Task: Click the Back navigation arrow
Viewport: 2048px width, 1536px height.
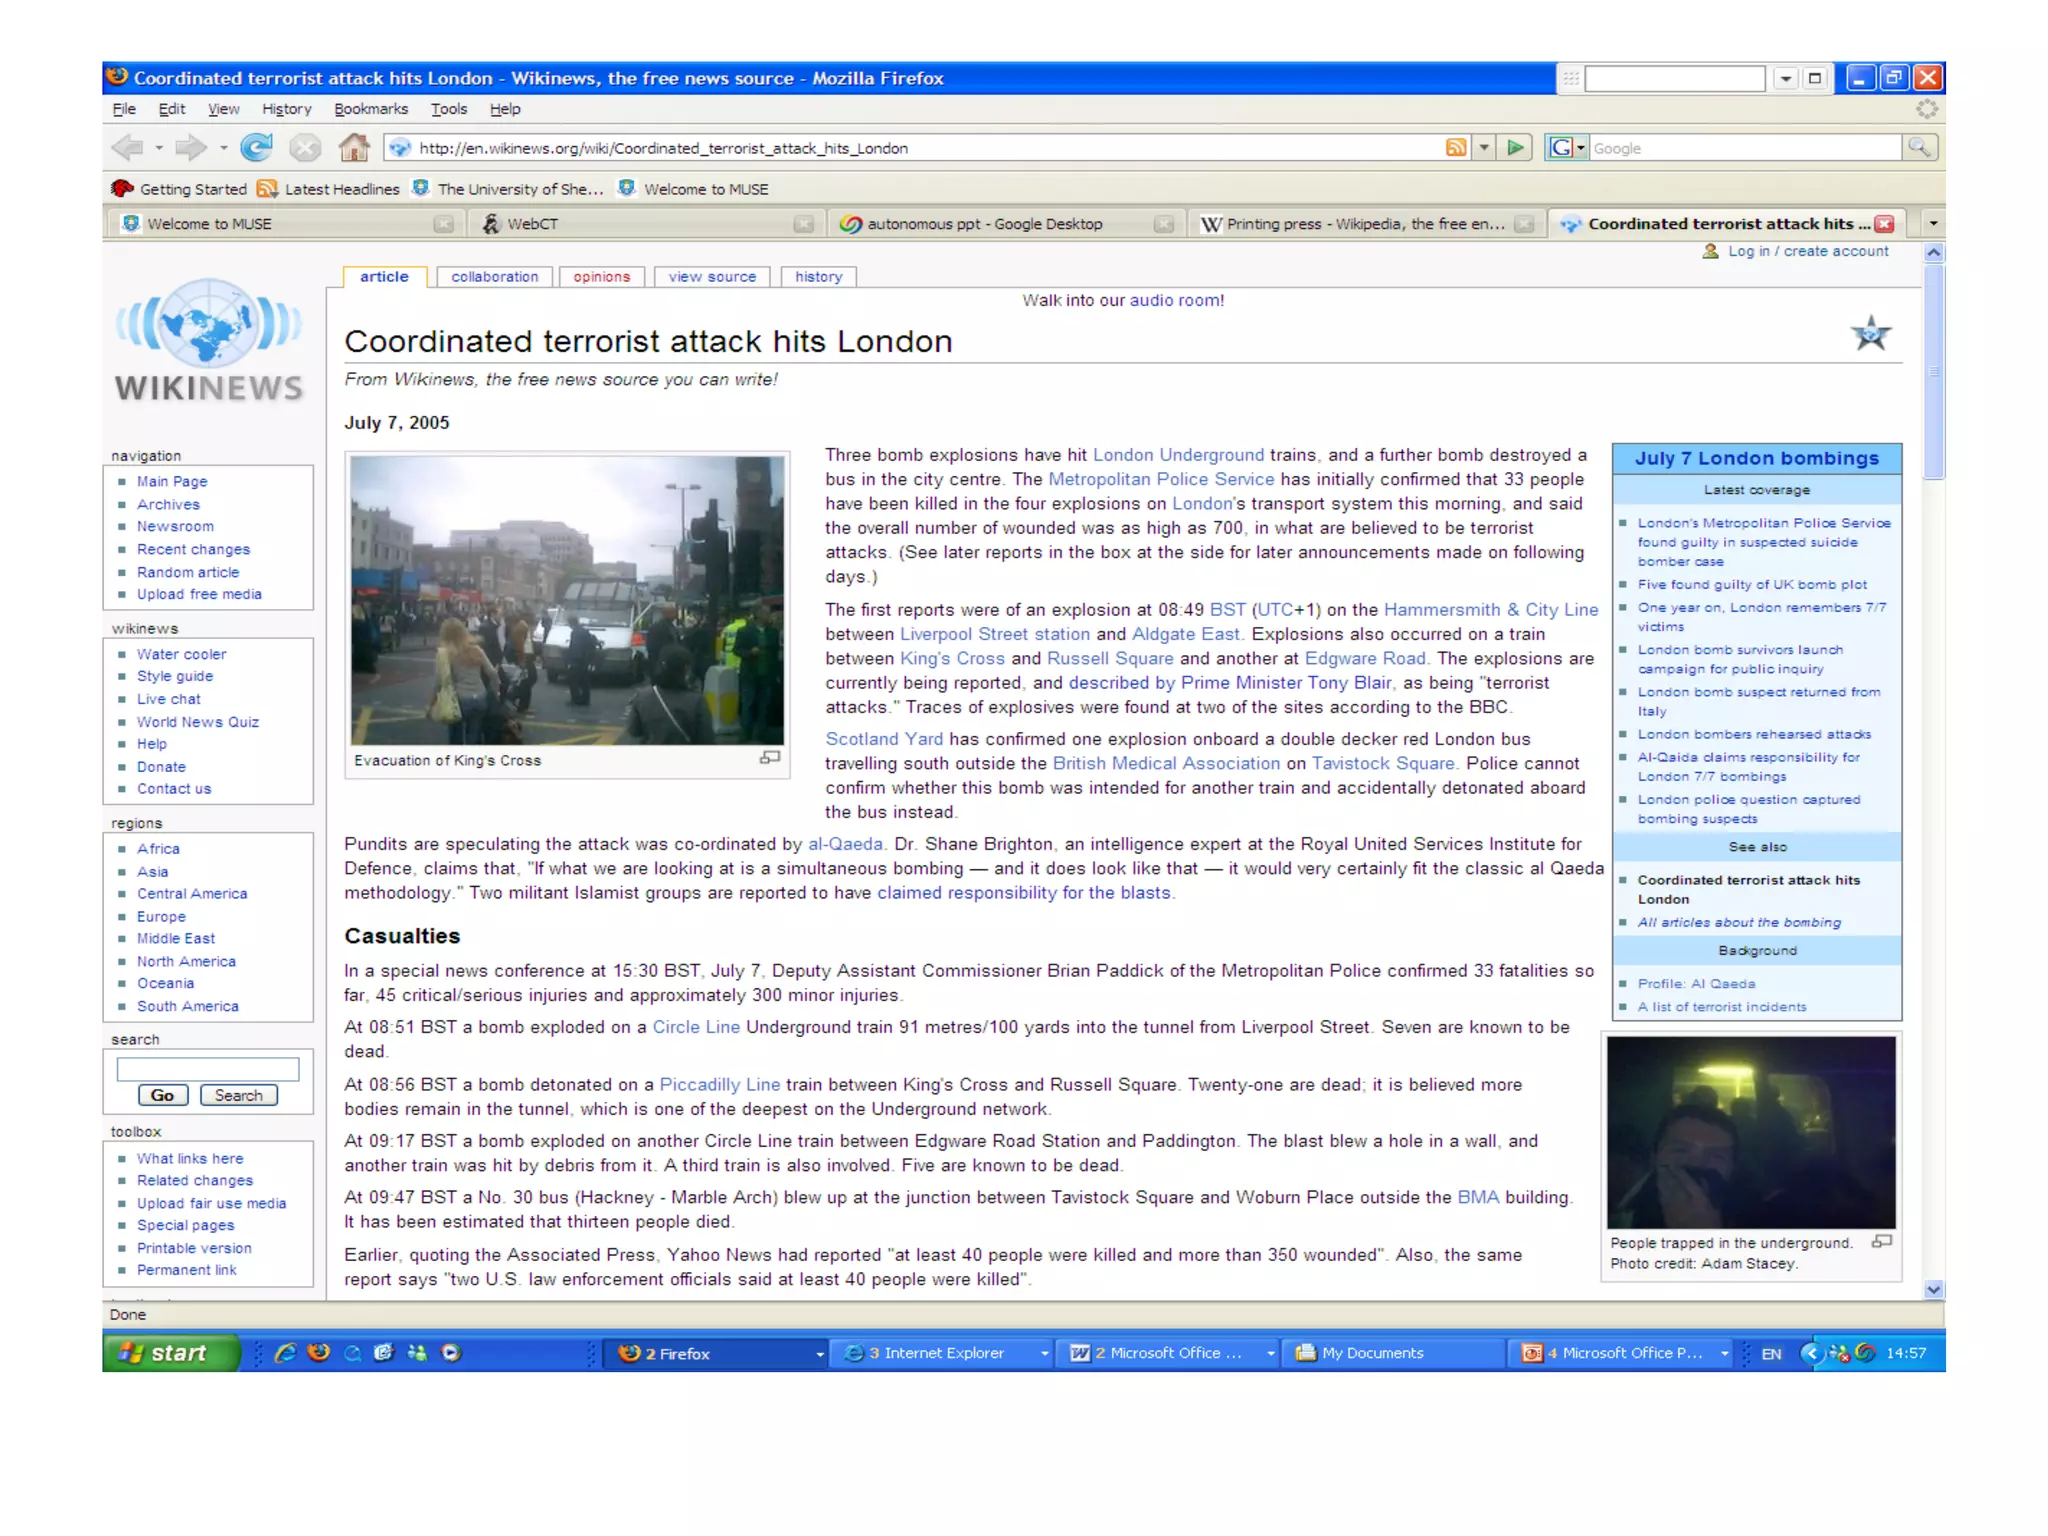Action: (128, 148)
